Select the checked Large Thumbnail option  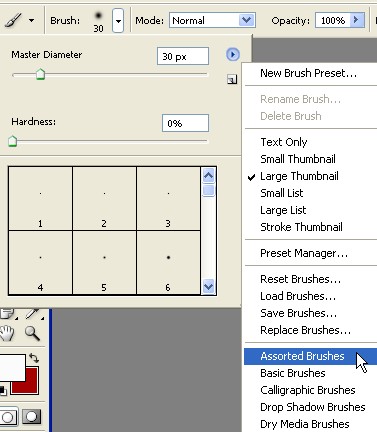point(299,176)
